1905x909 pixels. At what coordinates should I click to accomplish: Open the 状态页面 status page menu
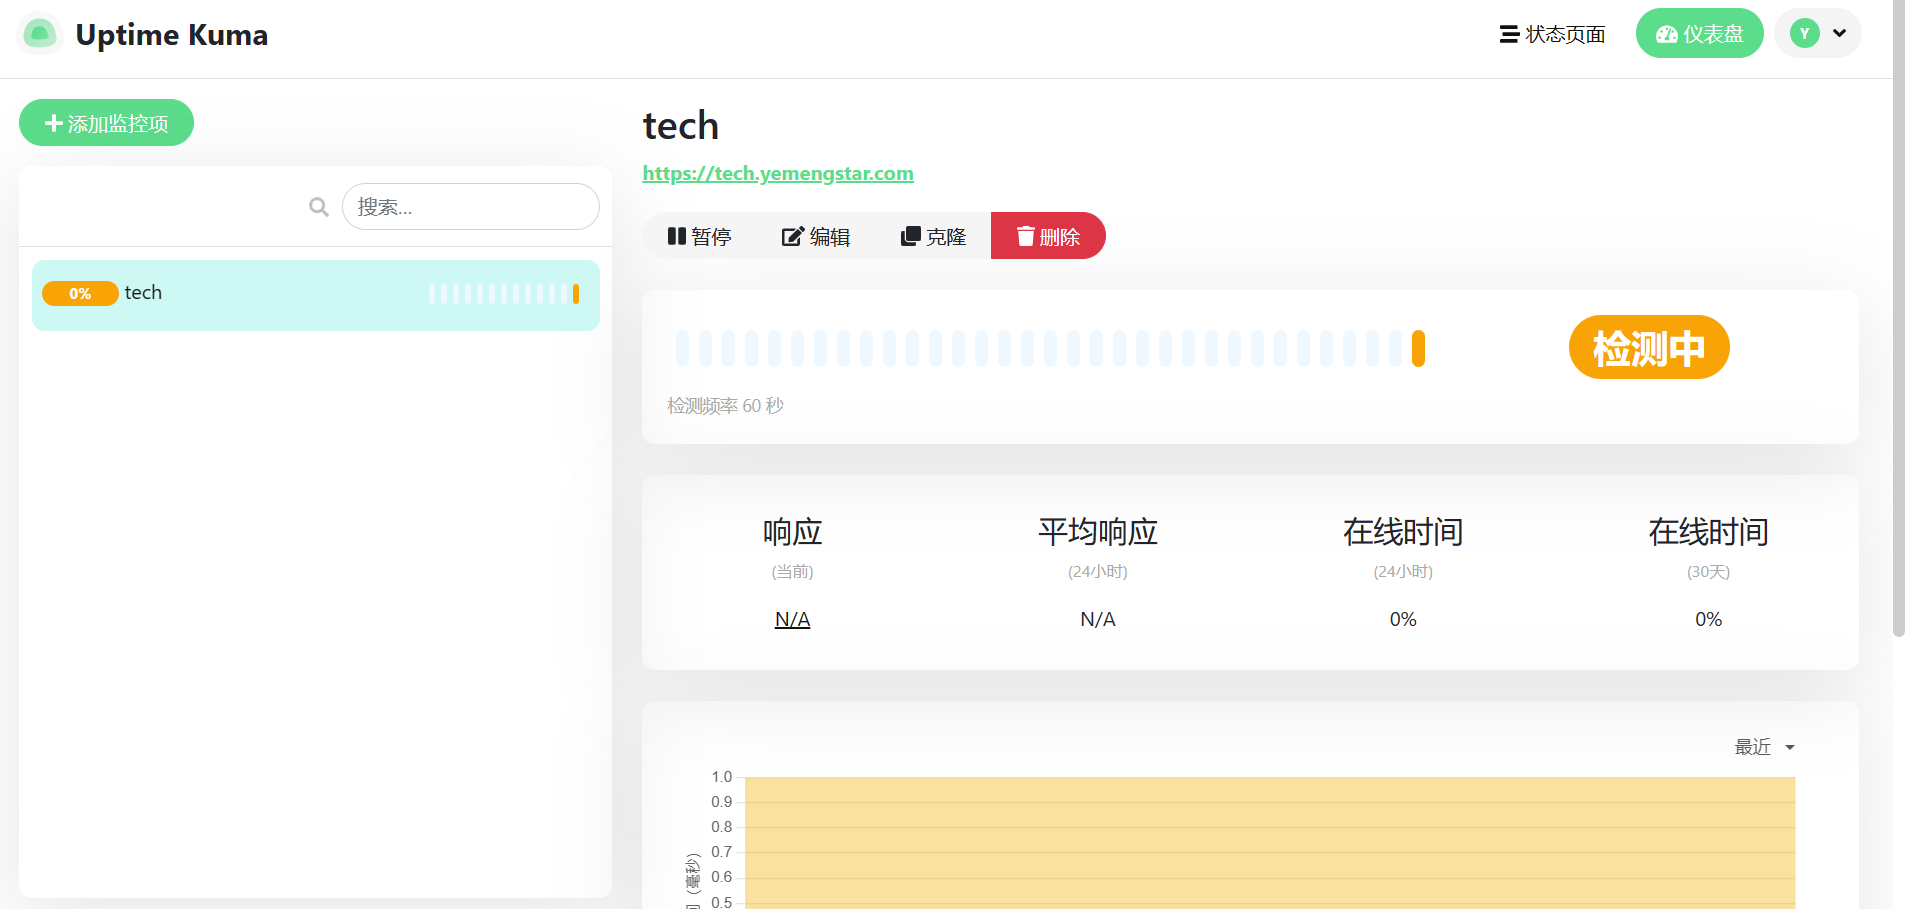(x=1564, y=34)
